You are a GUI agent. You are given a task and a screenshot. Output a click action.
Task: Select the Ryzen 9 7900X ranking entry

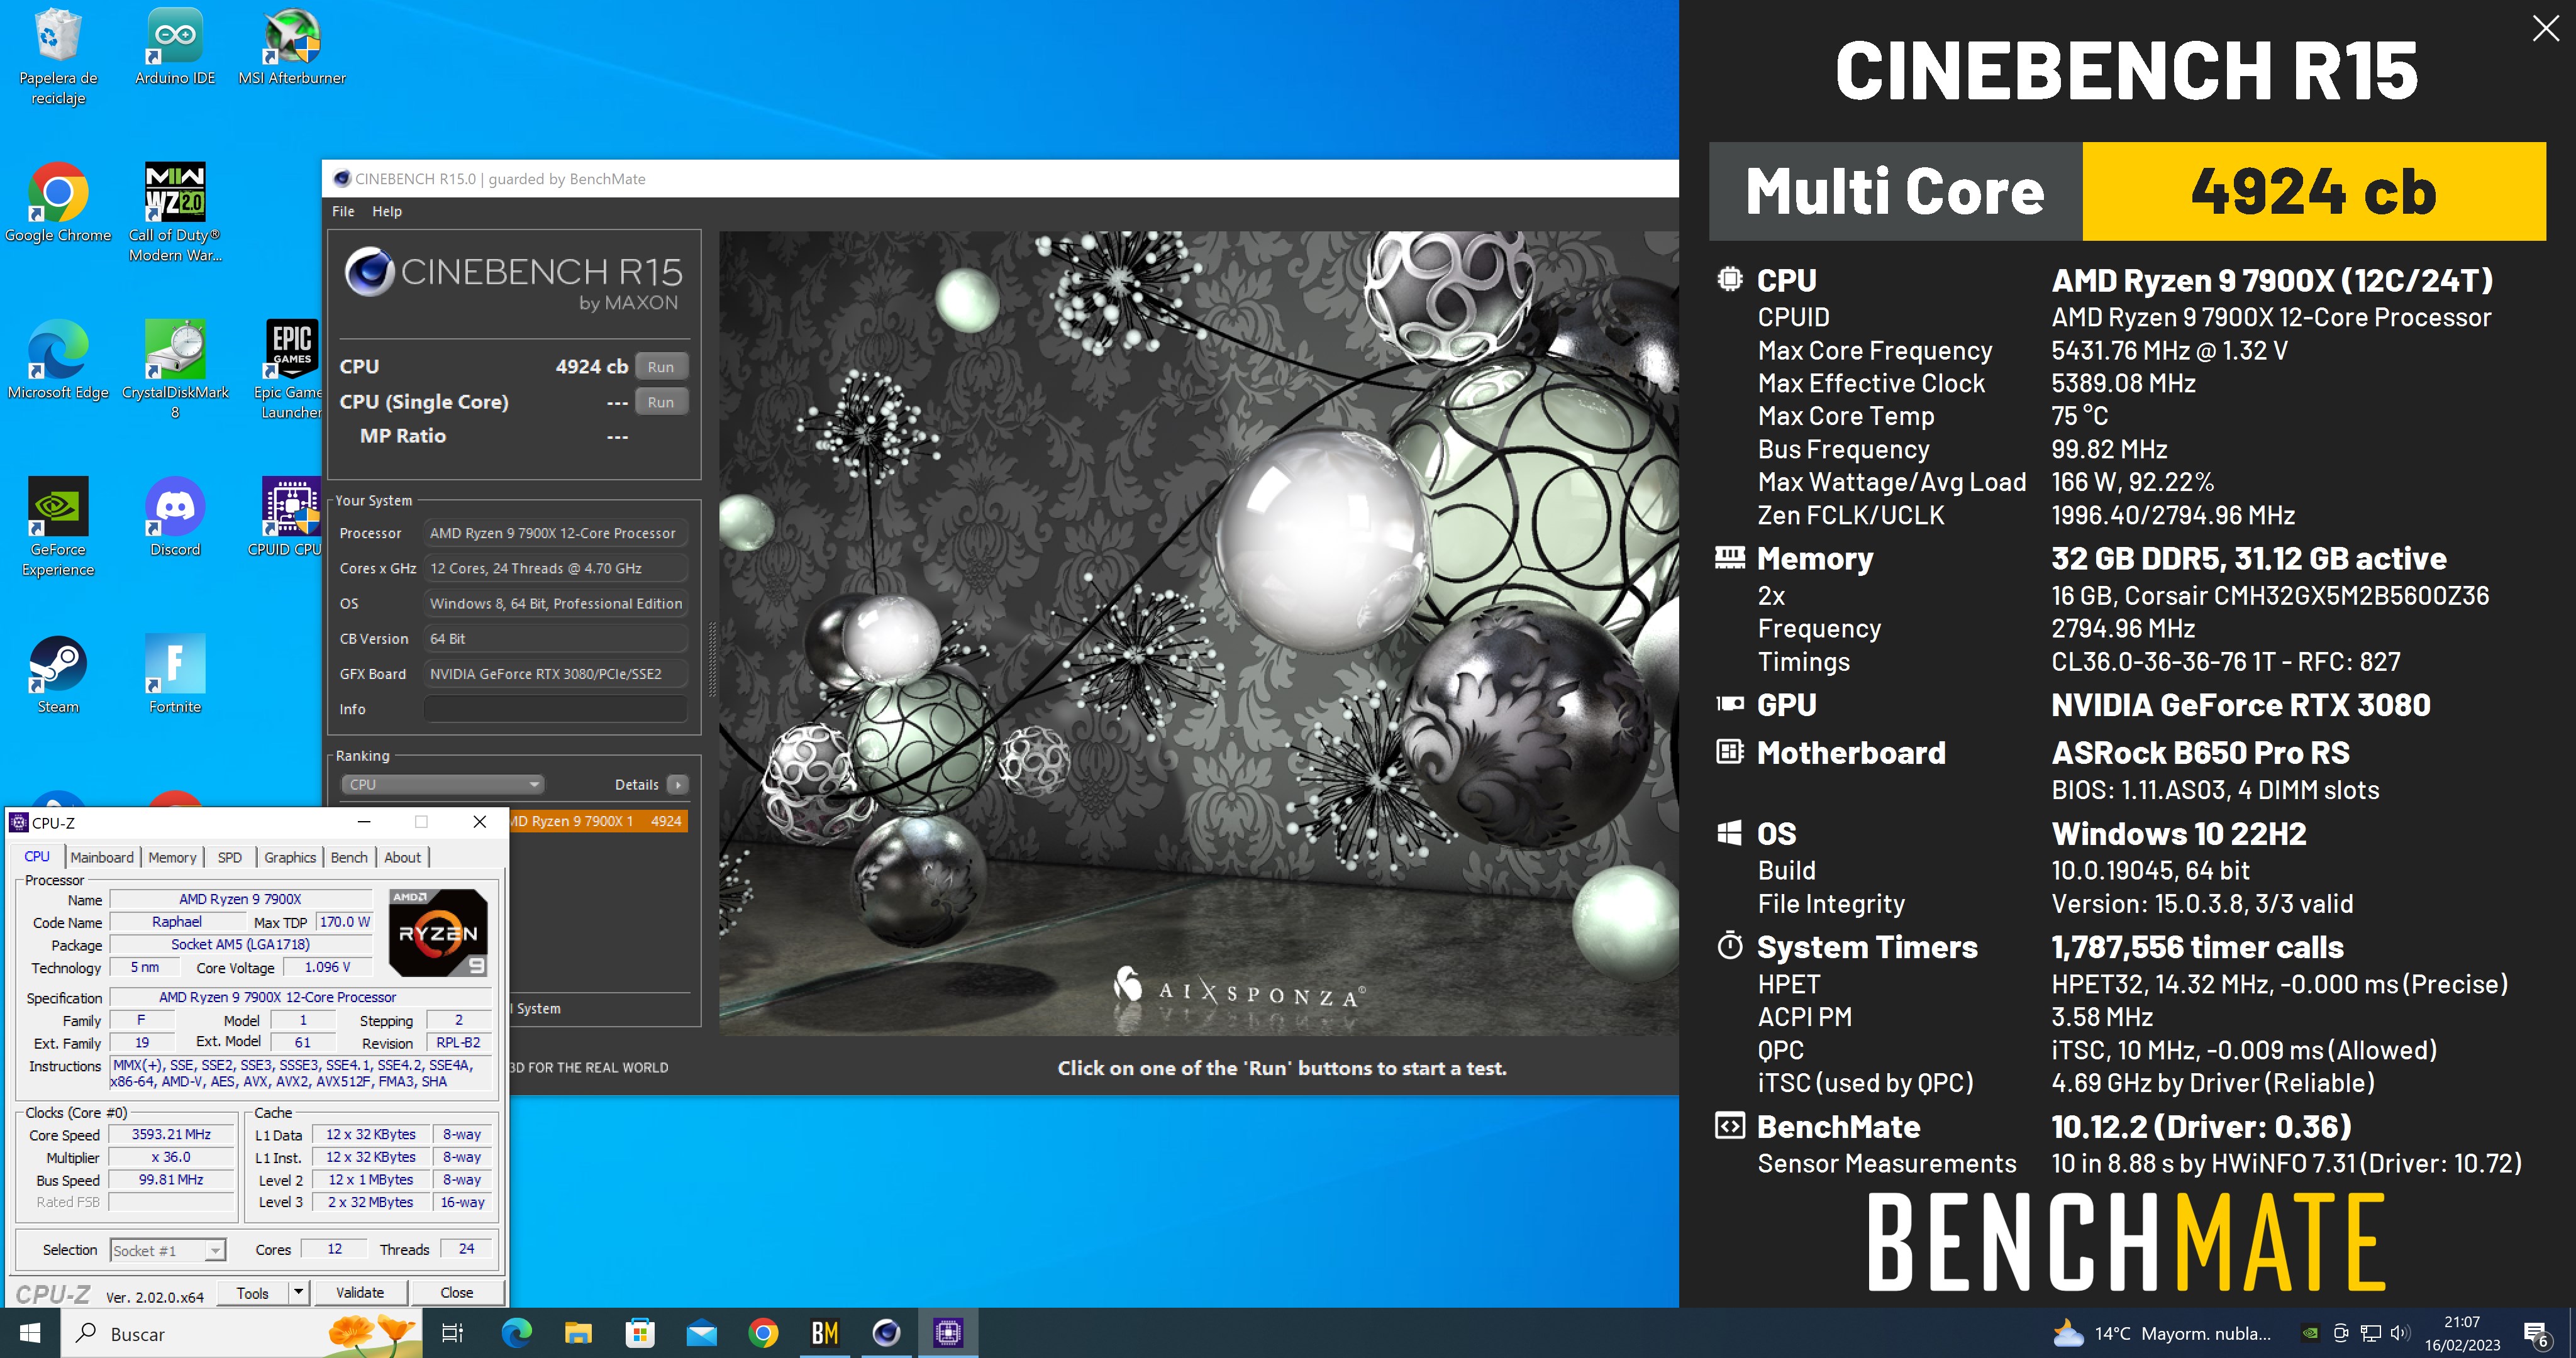pos(597,821)
